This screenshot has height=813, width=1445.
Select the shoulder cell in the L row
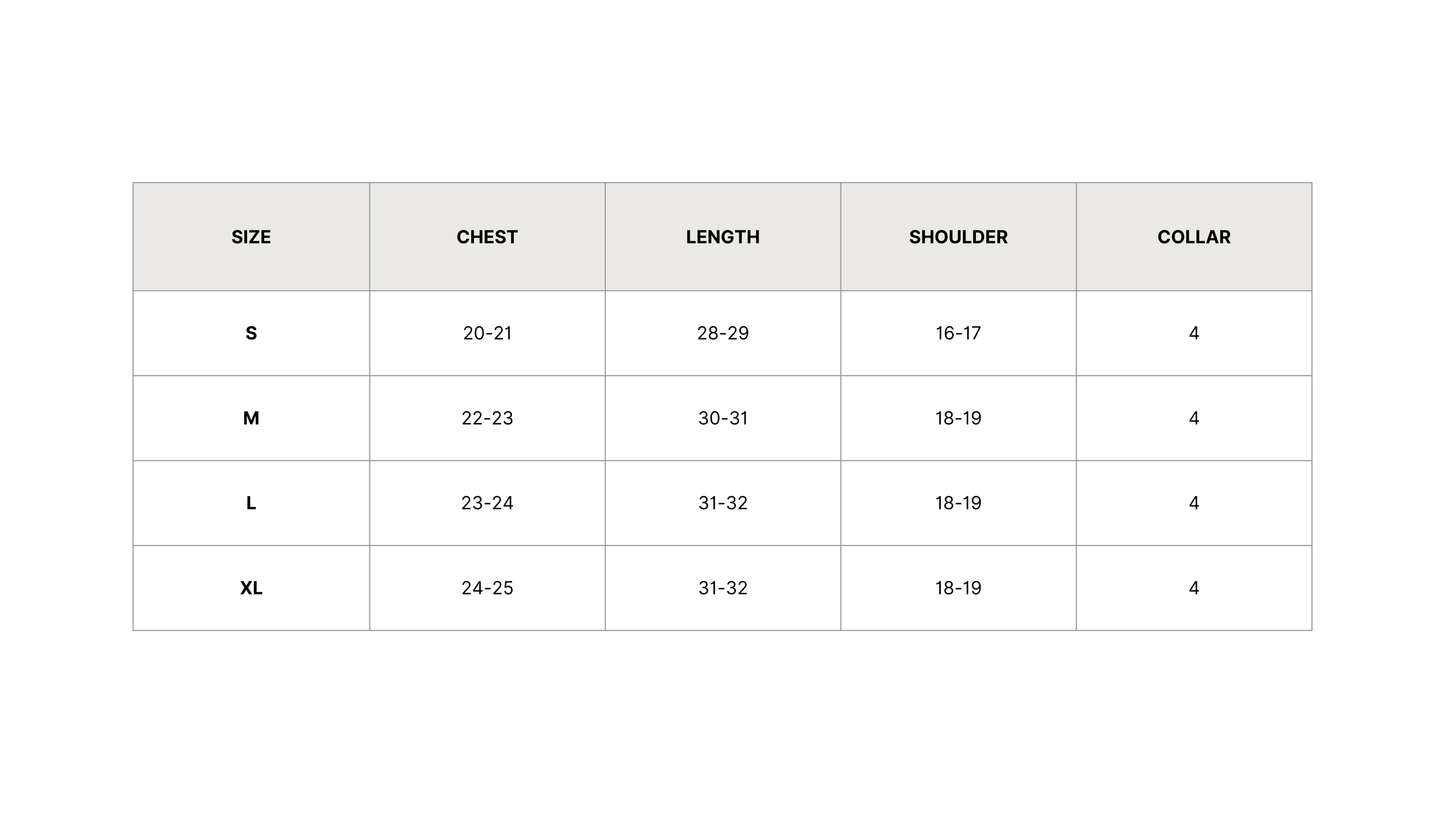point(958,503)
